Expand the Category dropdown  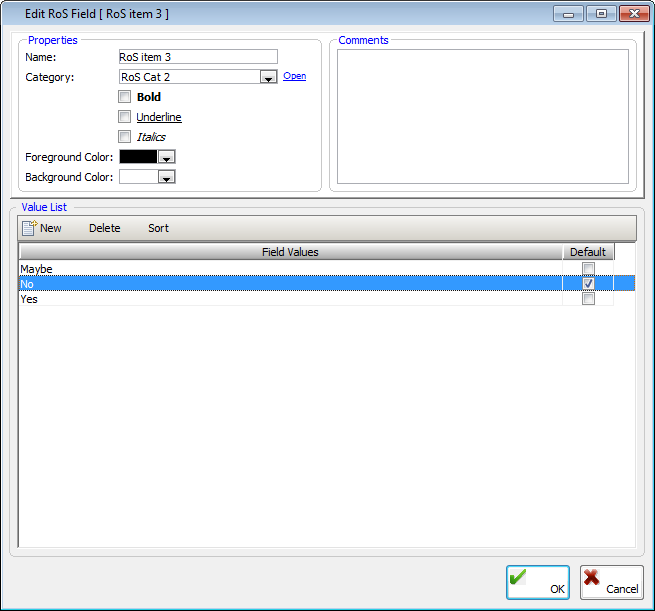pos(268,77)
